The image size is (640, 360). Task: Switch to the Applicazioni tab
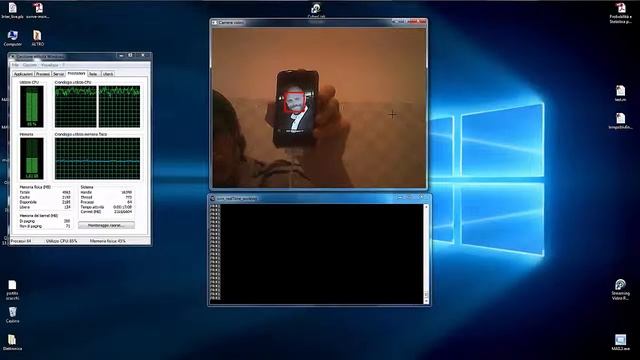tap(23, 74)
